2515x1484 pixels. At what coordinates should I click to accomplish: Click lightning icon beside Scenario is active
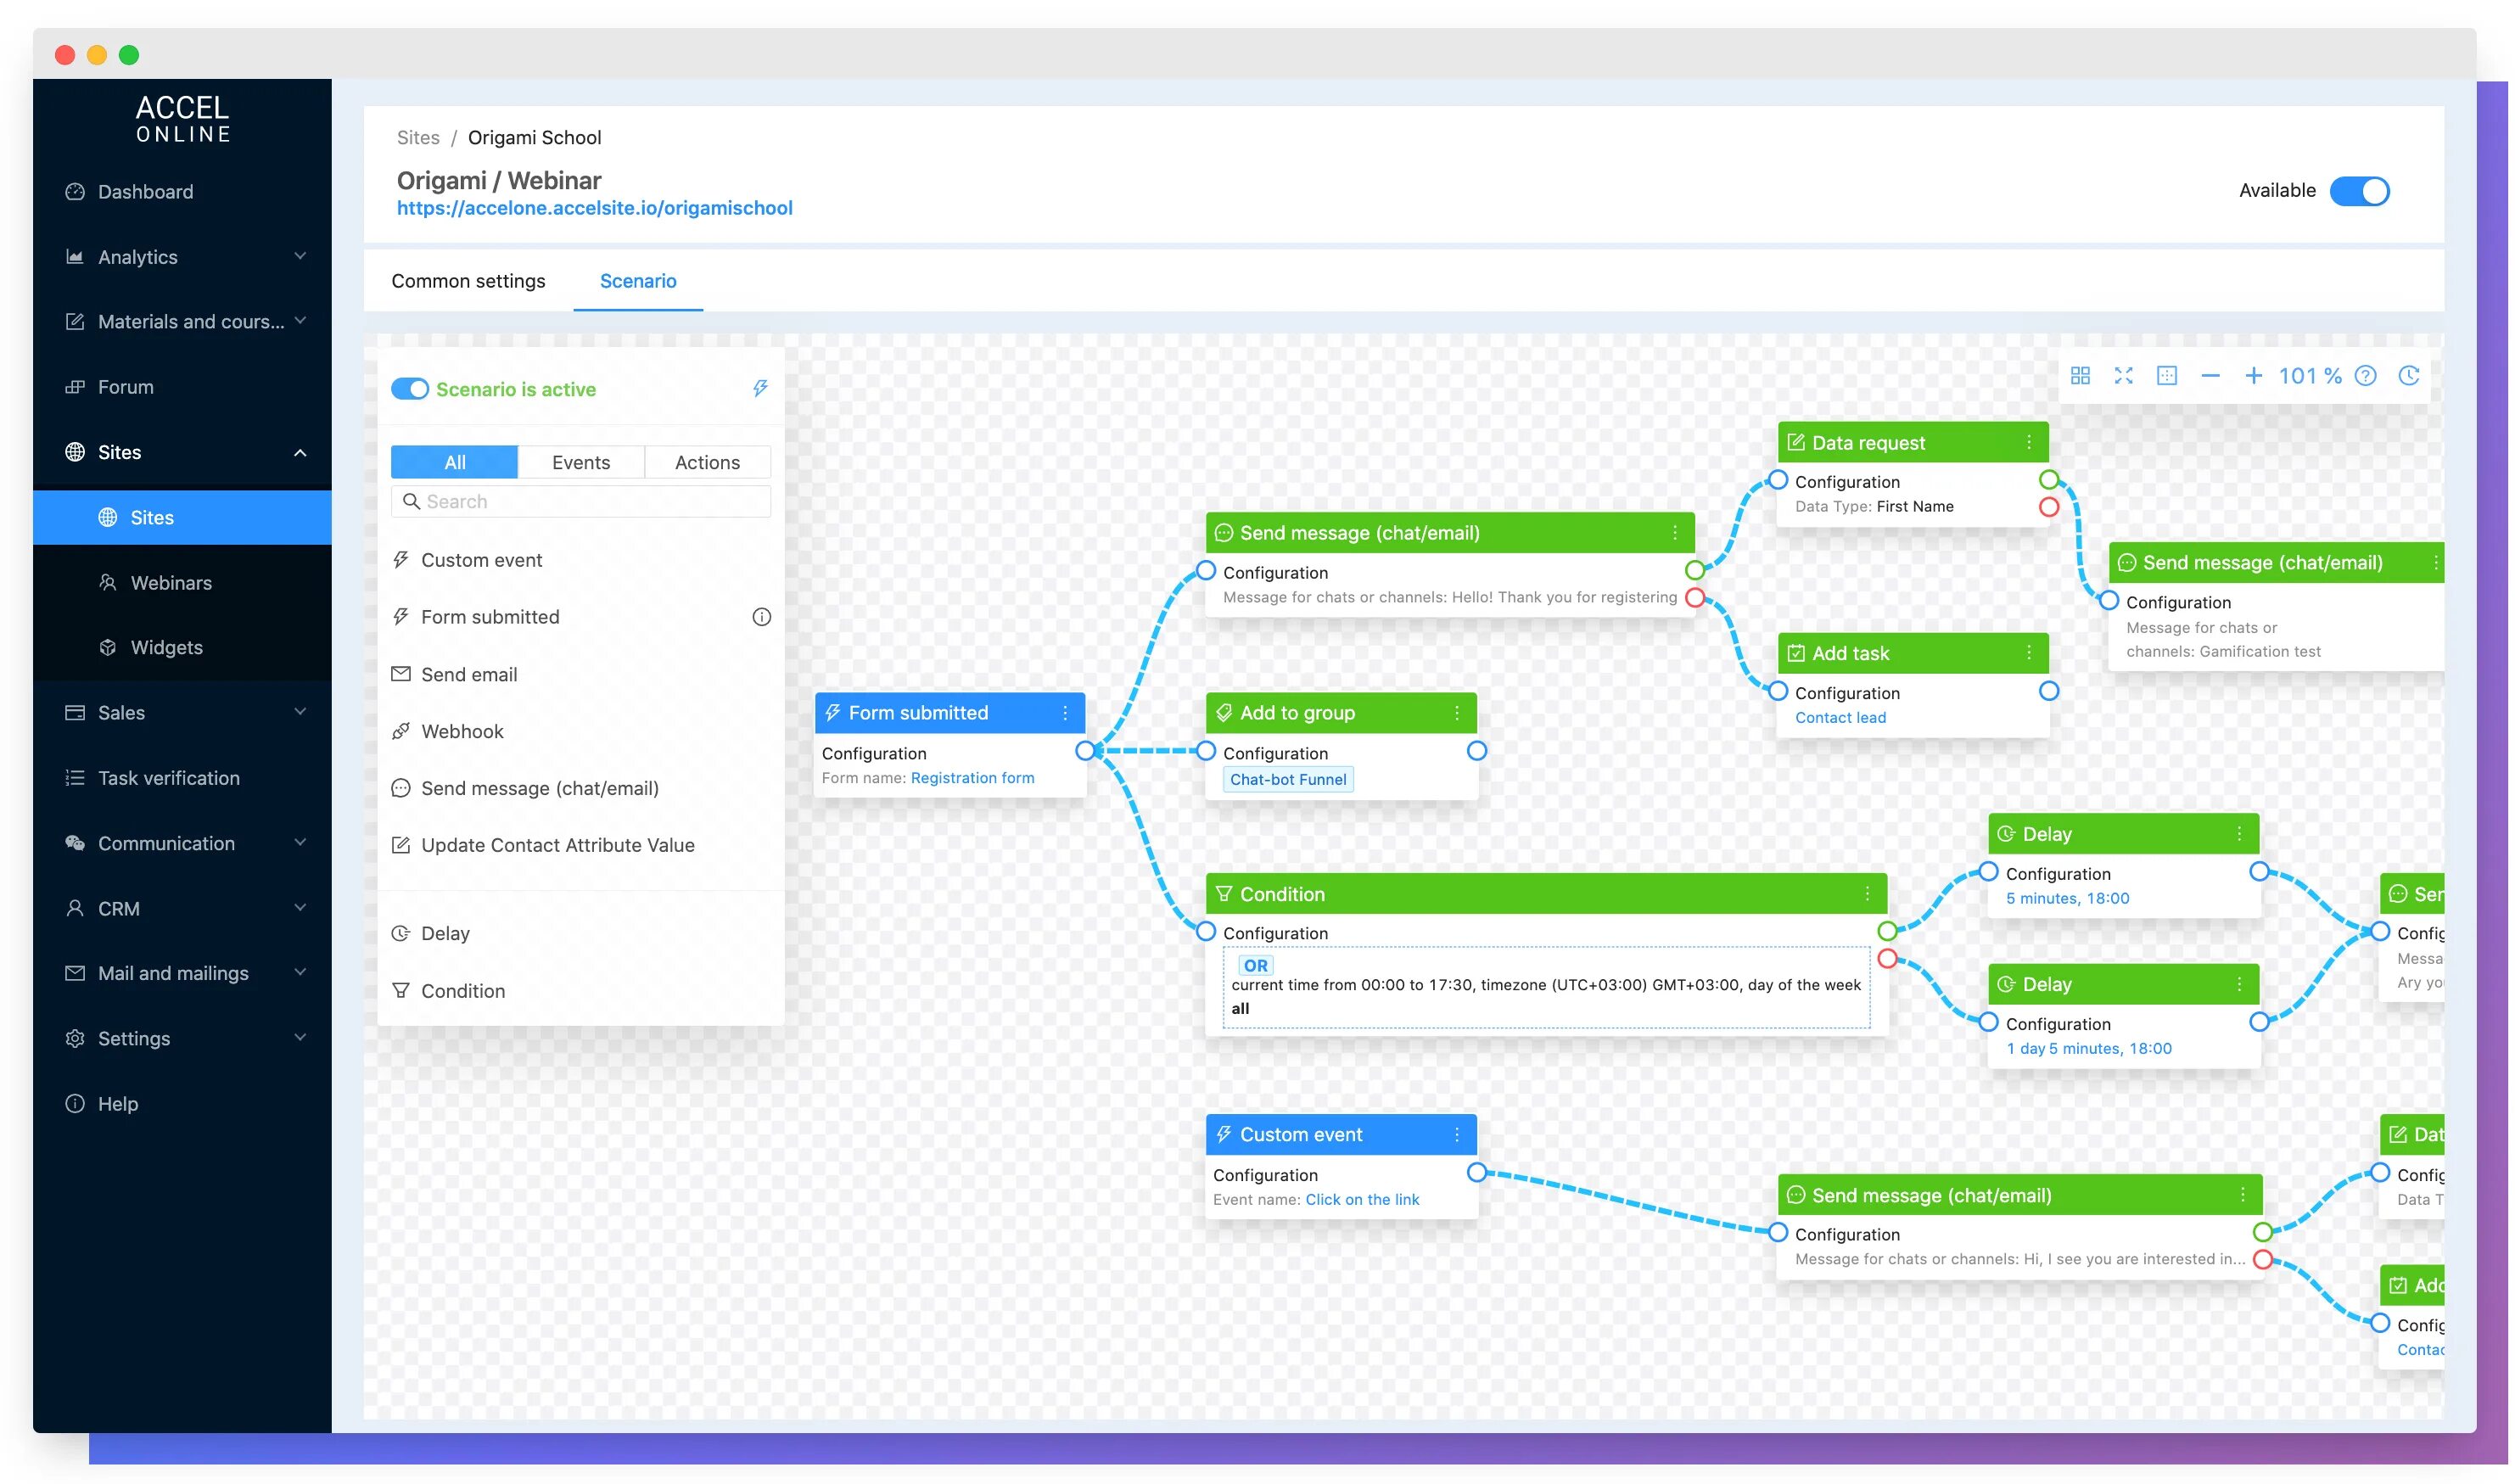pos(760,388)
